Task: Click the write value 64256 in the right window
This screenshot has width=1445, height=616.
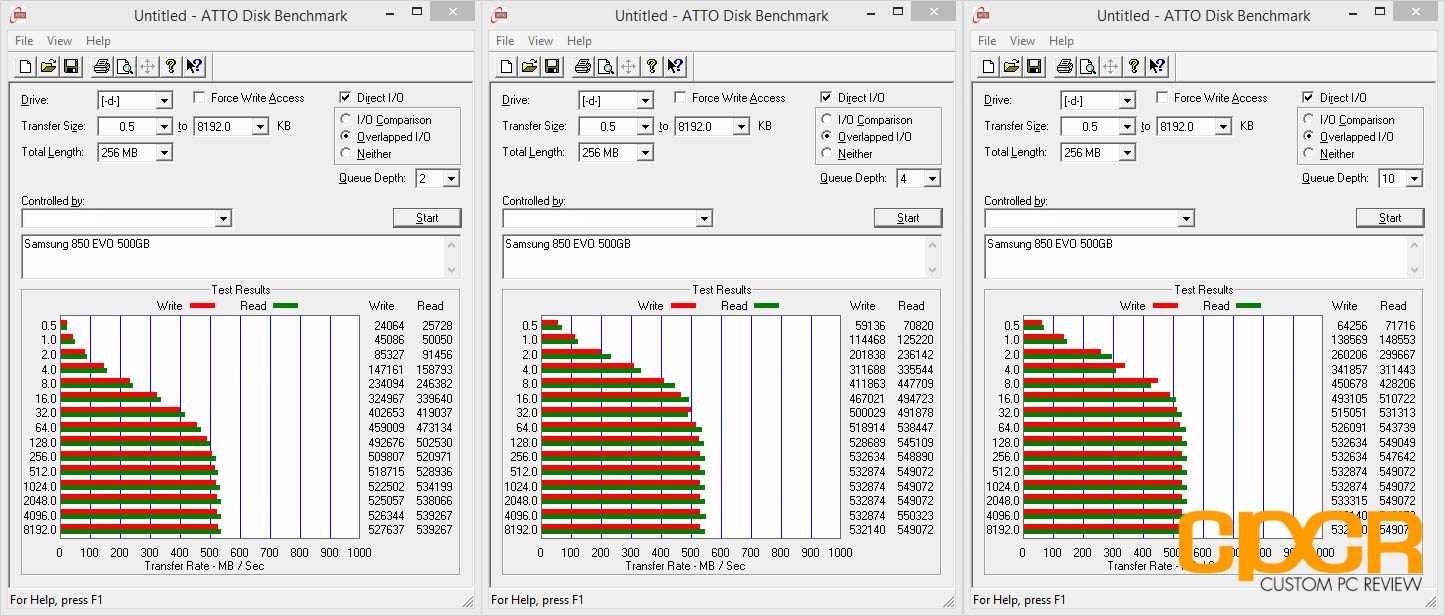Action: (1350, 326)
